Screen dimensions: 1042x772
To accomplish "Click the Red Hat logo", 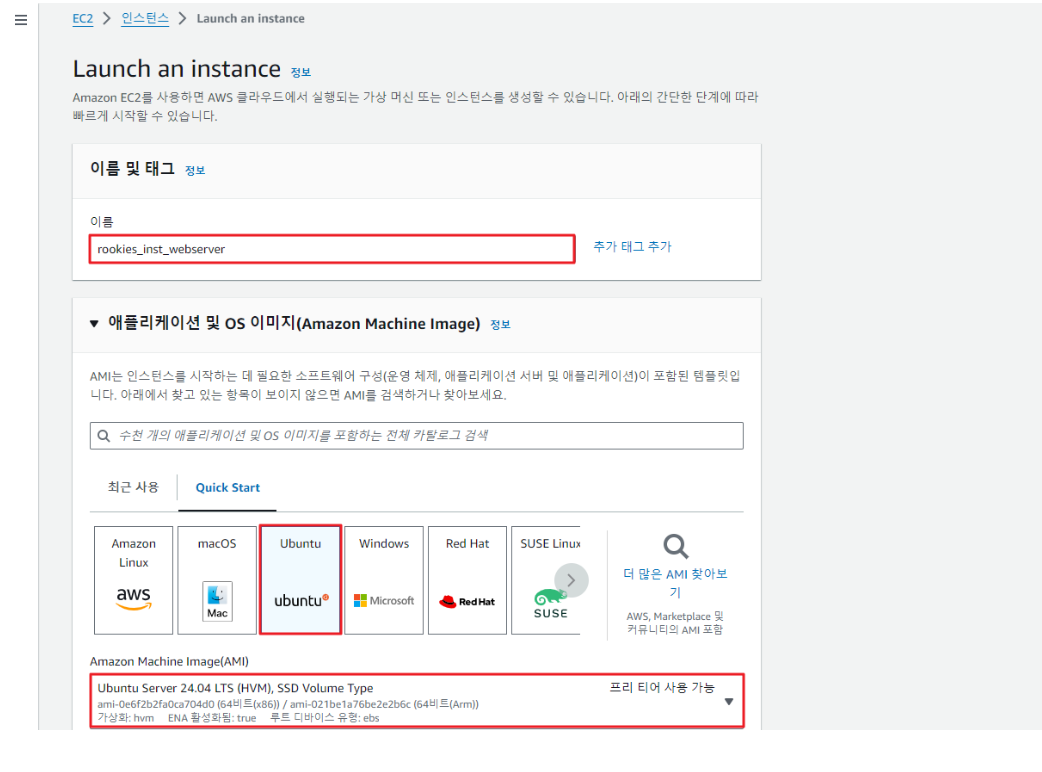I will (x=467, y=601).
